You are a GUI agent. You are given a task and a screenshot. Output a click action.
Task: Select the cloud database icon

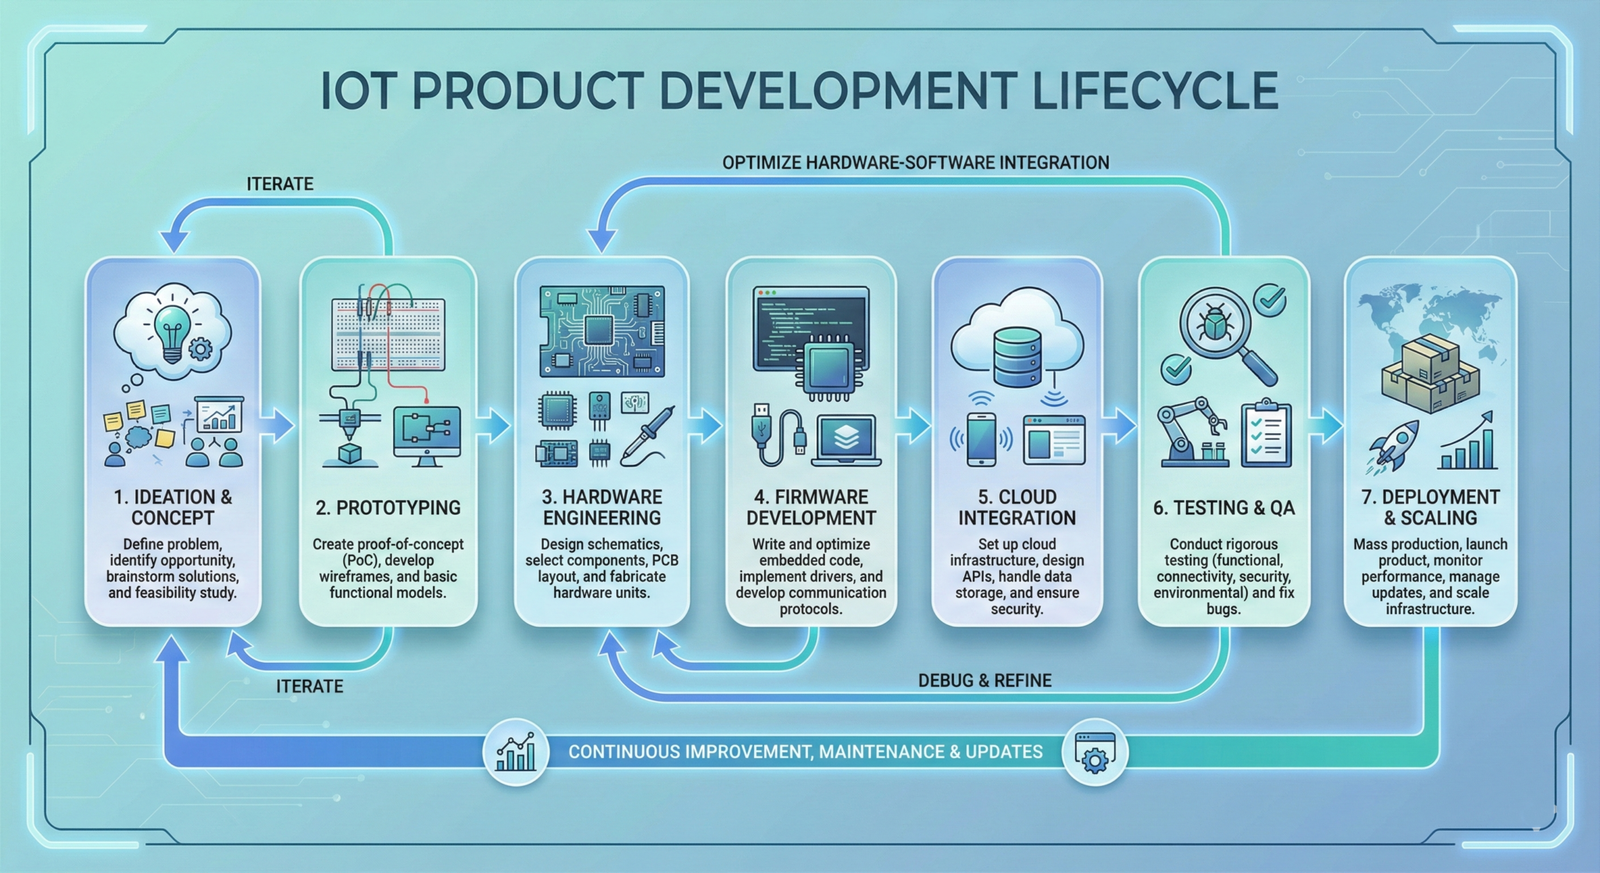[x=1017, y=340]
